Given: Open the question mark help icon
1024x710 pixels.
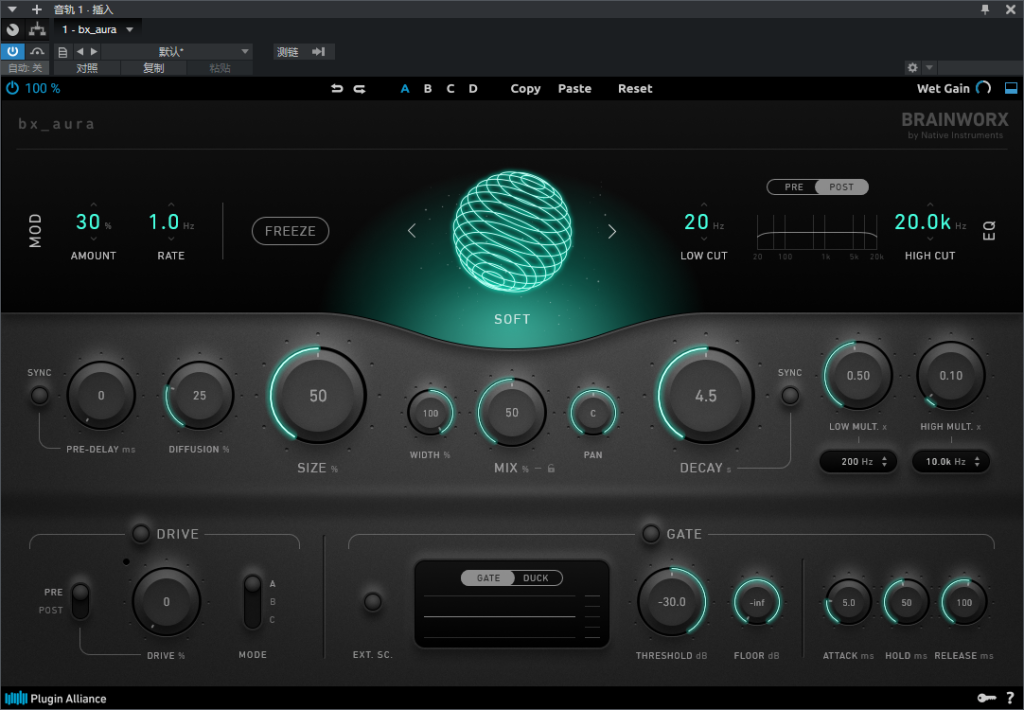Looking at the screenshot, I should [x=1010, y=698].
